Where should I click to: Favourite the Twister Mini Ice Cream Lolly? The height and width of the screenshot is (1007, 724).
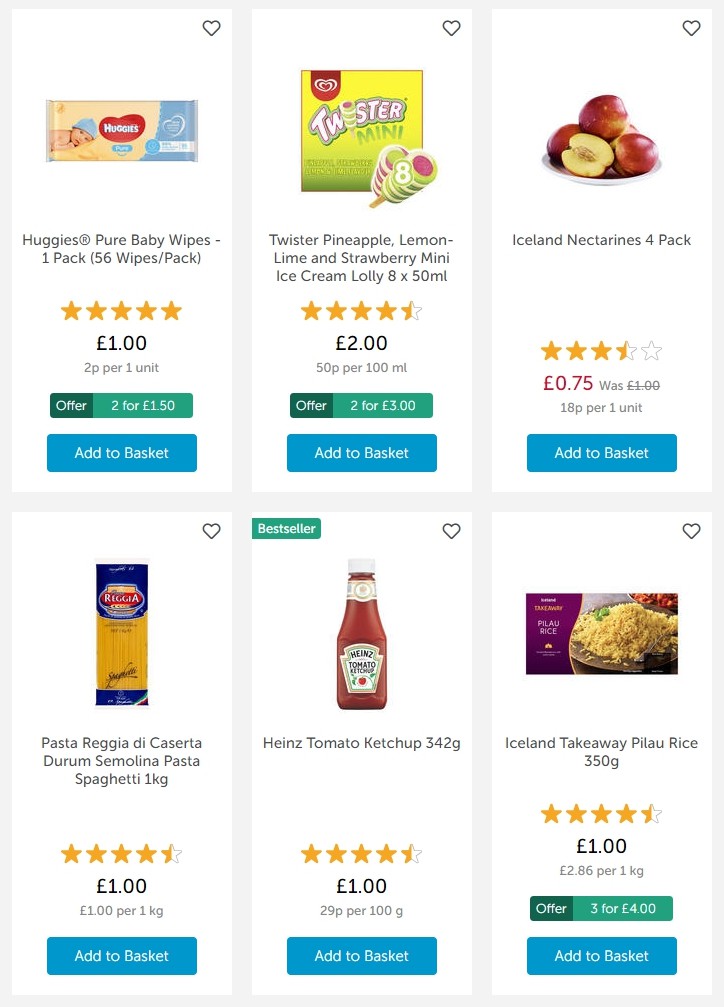[x=451, y=28]
